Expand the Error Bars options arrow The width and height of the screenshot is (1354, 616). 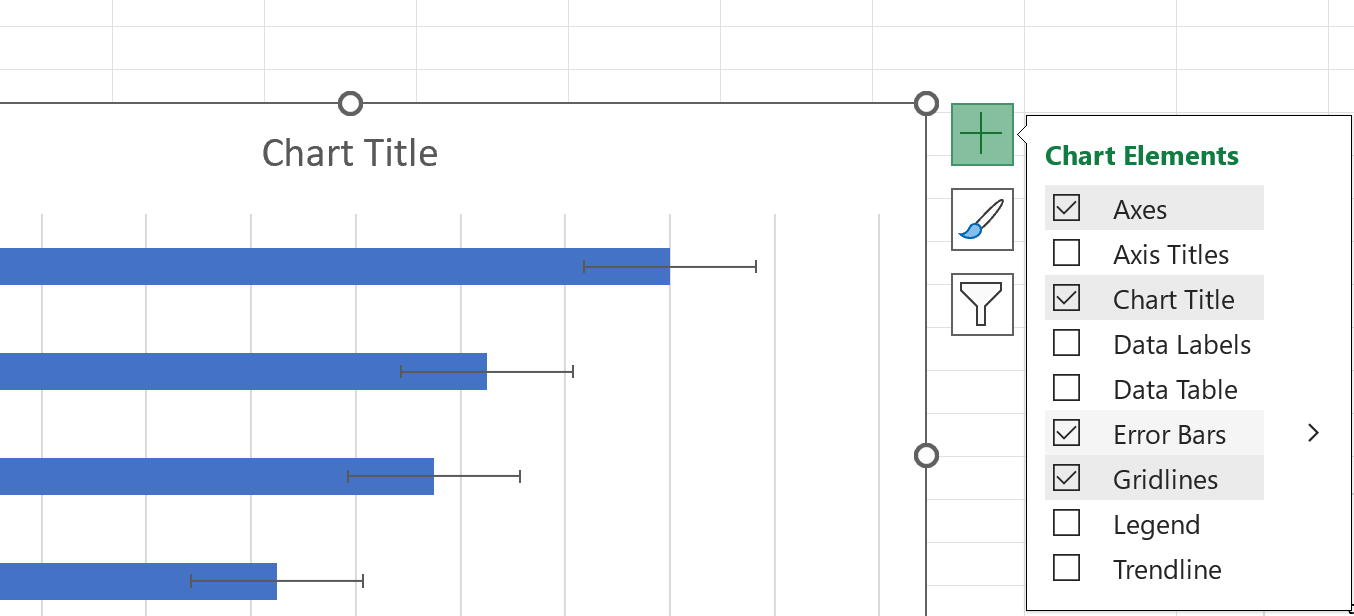tap(1313, 432)
